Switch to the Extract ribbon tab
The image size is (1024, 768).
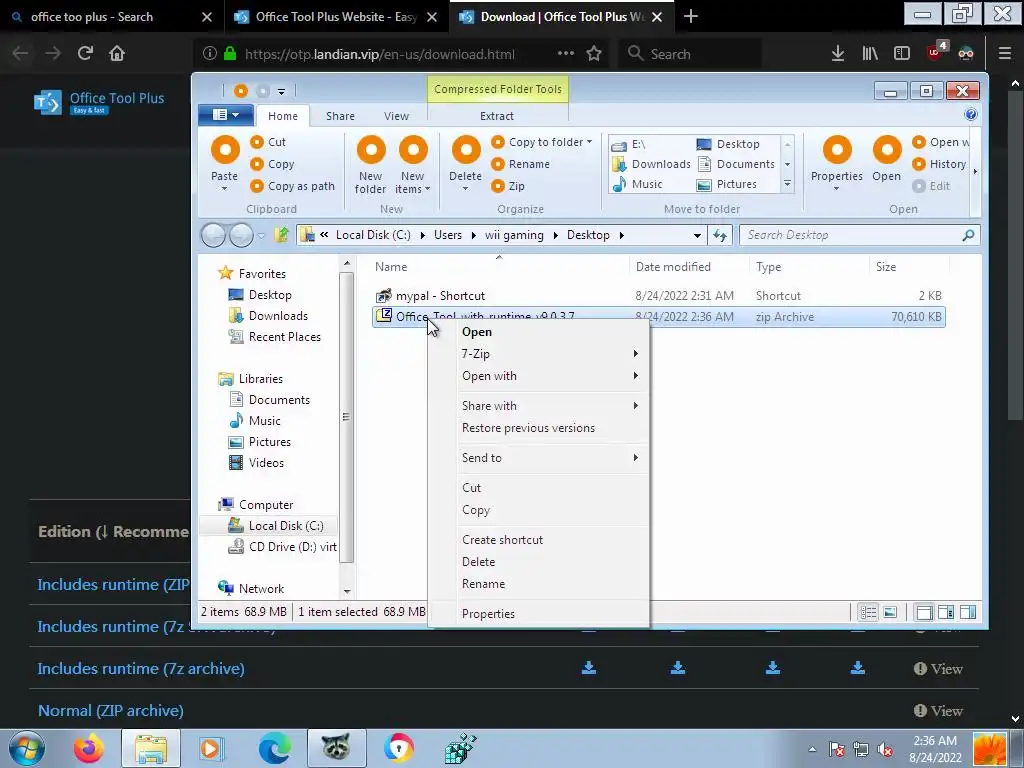(497, 116)
